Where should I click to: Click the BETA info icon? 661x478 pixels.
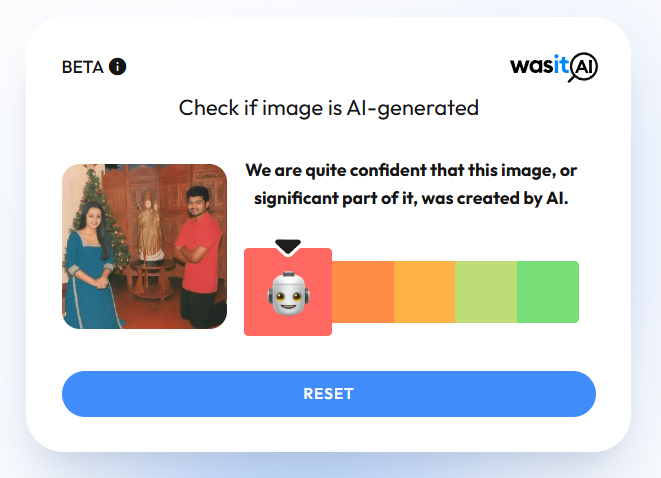point(118,67)
